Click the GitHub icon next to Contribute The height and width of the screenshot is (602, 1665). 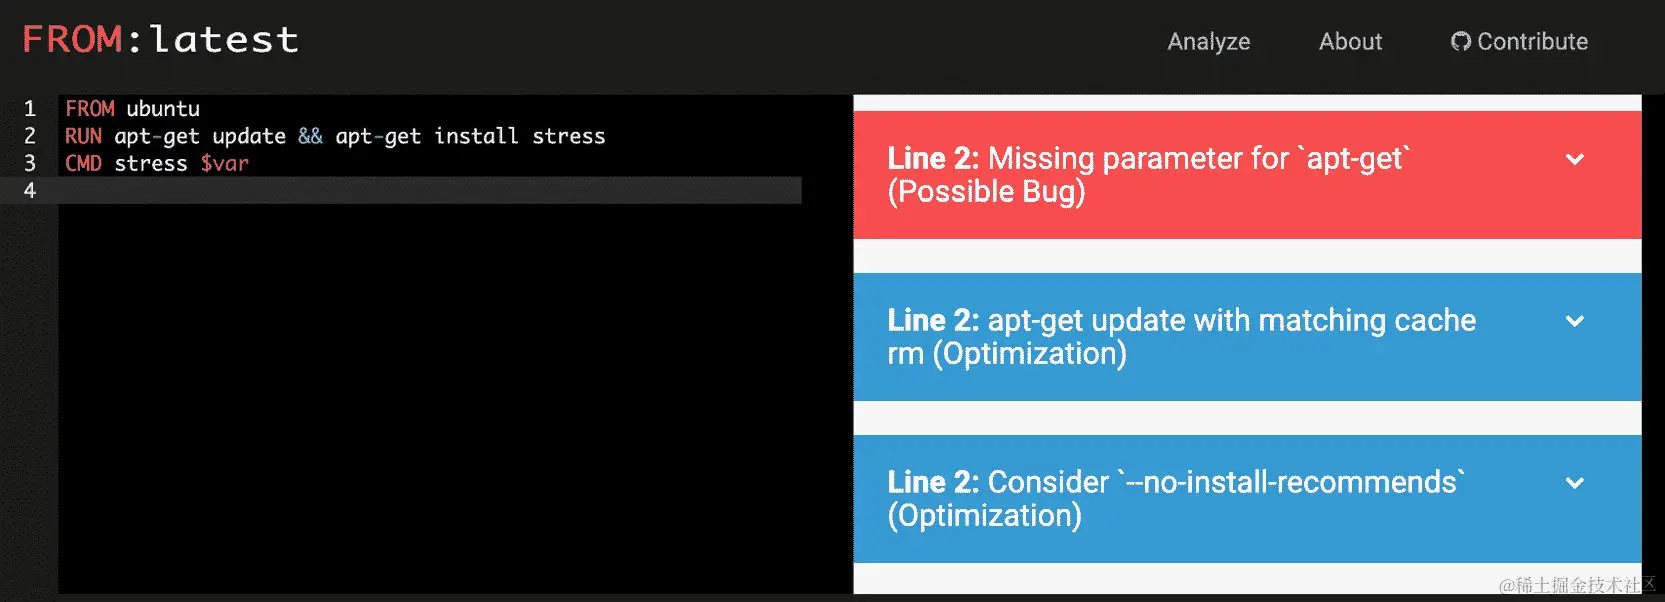1461,42
